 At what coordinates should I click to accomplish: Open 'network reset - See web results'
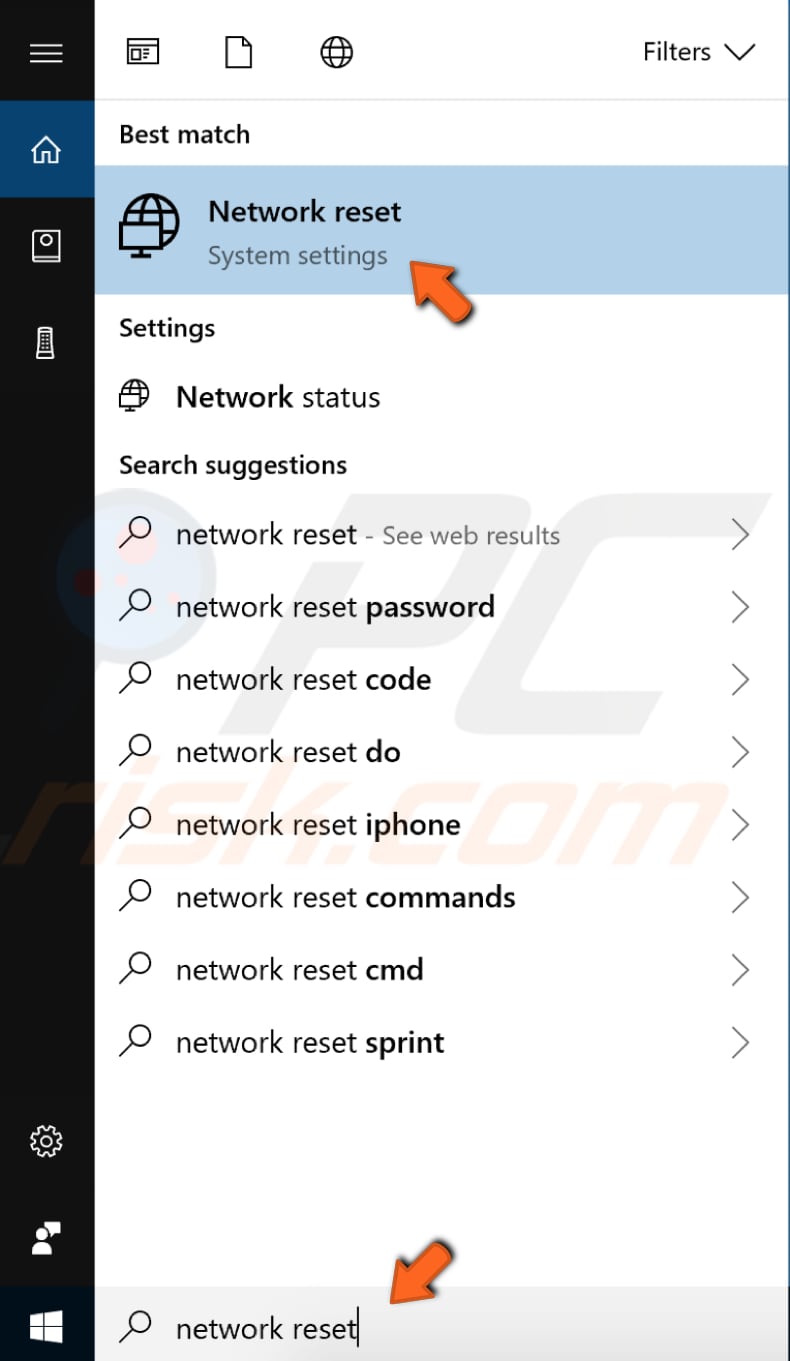tap(367, 535)
